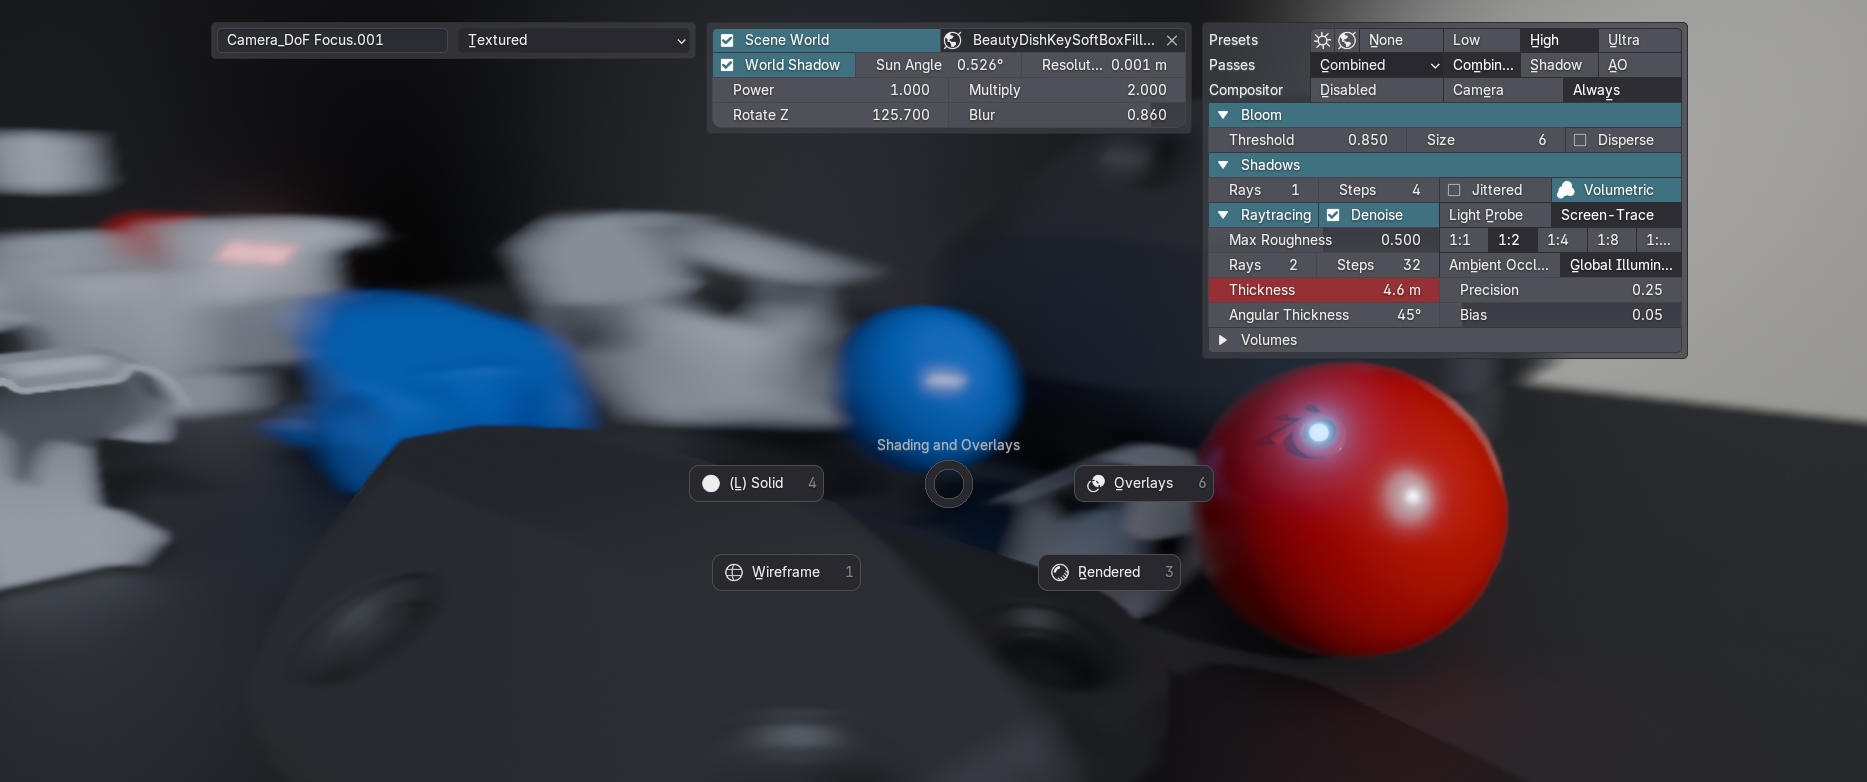1867x782 pixels.
Task: Set Compositor to Disabled
Action: tap(1377, 90)
